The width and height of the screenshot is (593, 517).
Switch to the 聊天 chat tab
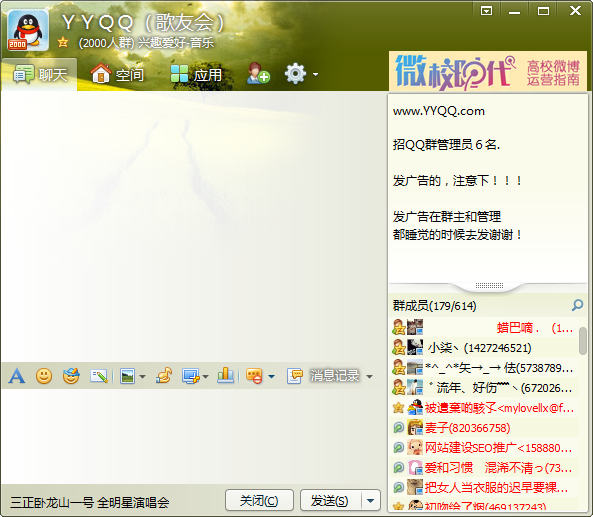click(x=39, y=74)
